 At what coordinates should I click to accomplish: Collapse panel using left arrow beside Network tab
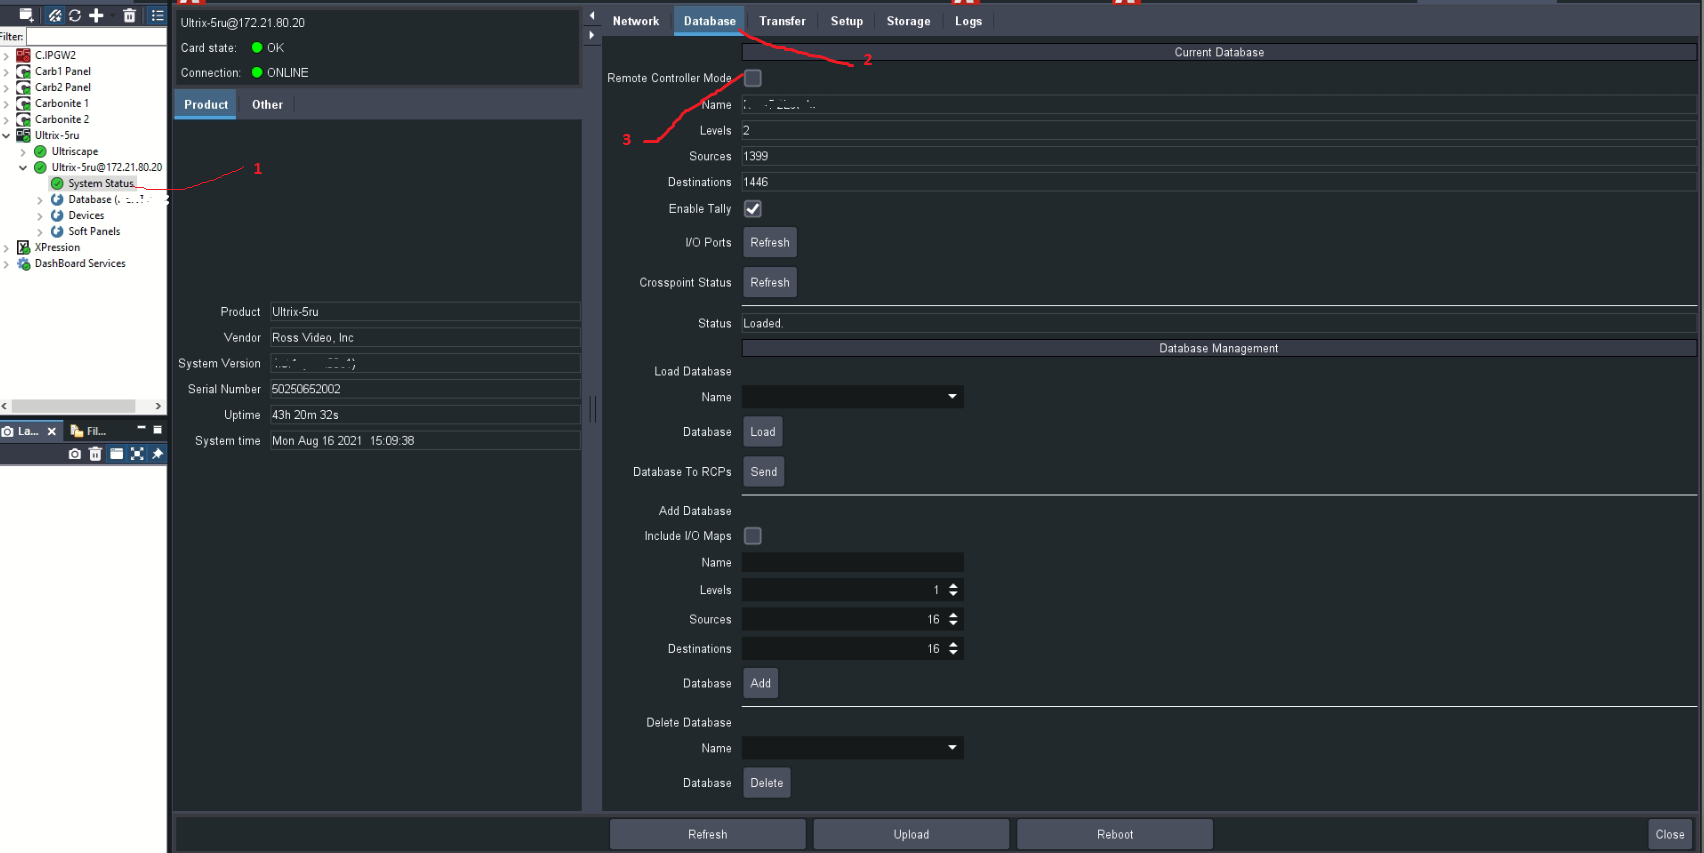pos(592,16)
